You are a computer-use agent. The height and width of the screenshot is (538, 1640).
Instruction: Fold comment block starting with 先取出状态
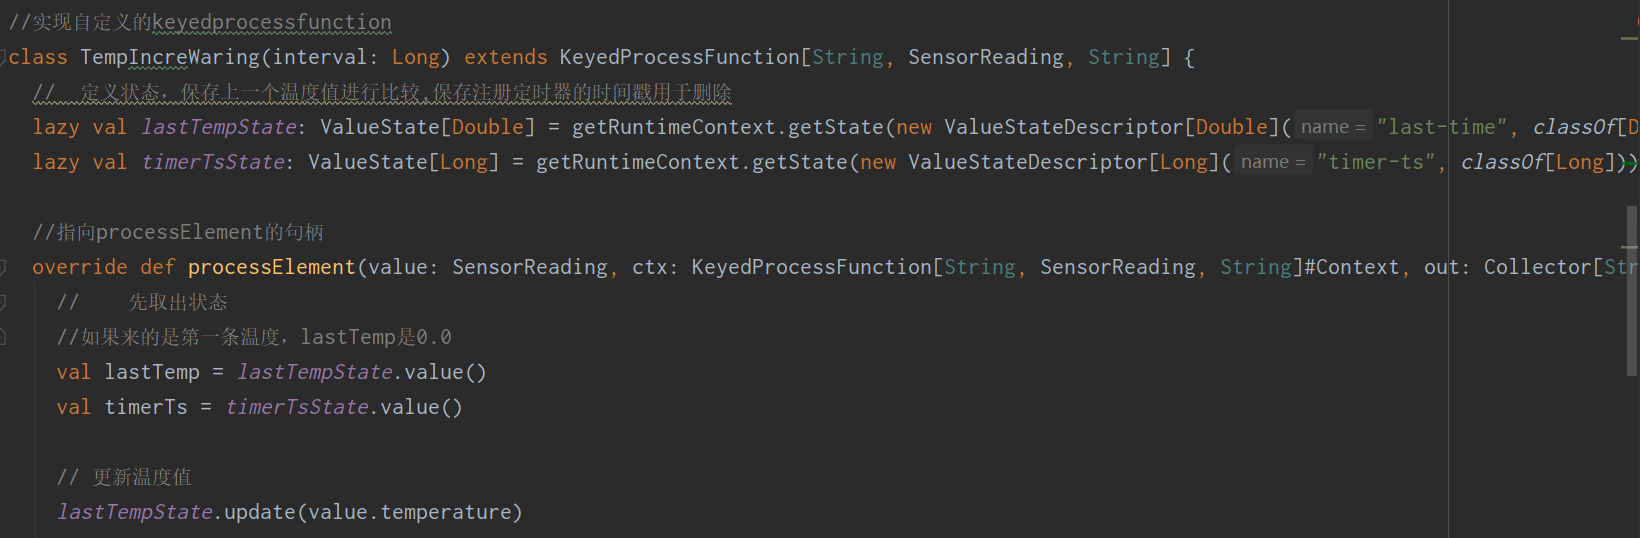3,303
